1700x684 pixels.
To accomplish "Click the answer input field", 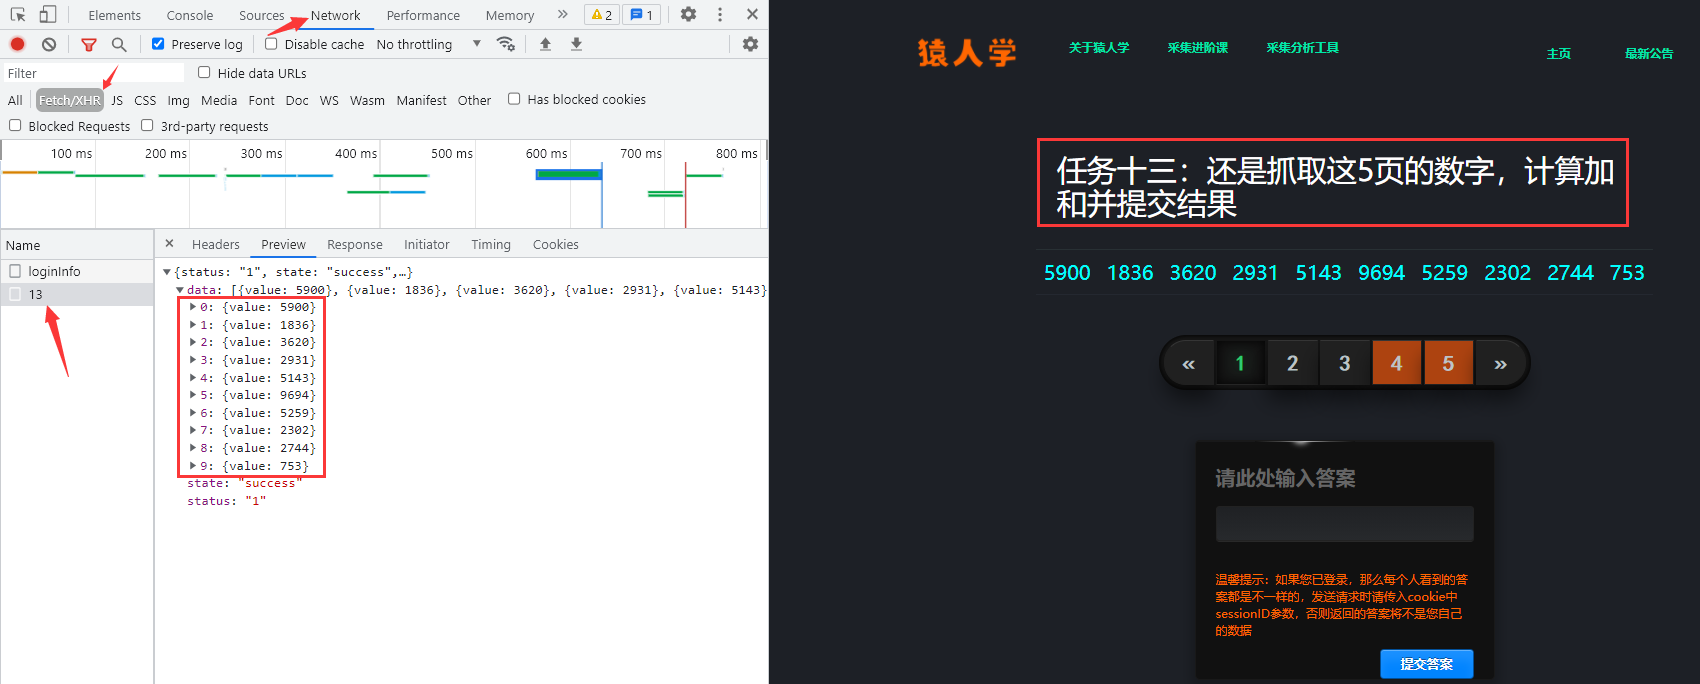I will click(x=1344, y=524).
